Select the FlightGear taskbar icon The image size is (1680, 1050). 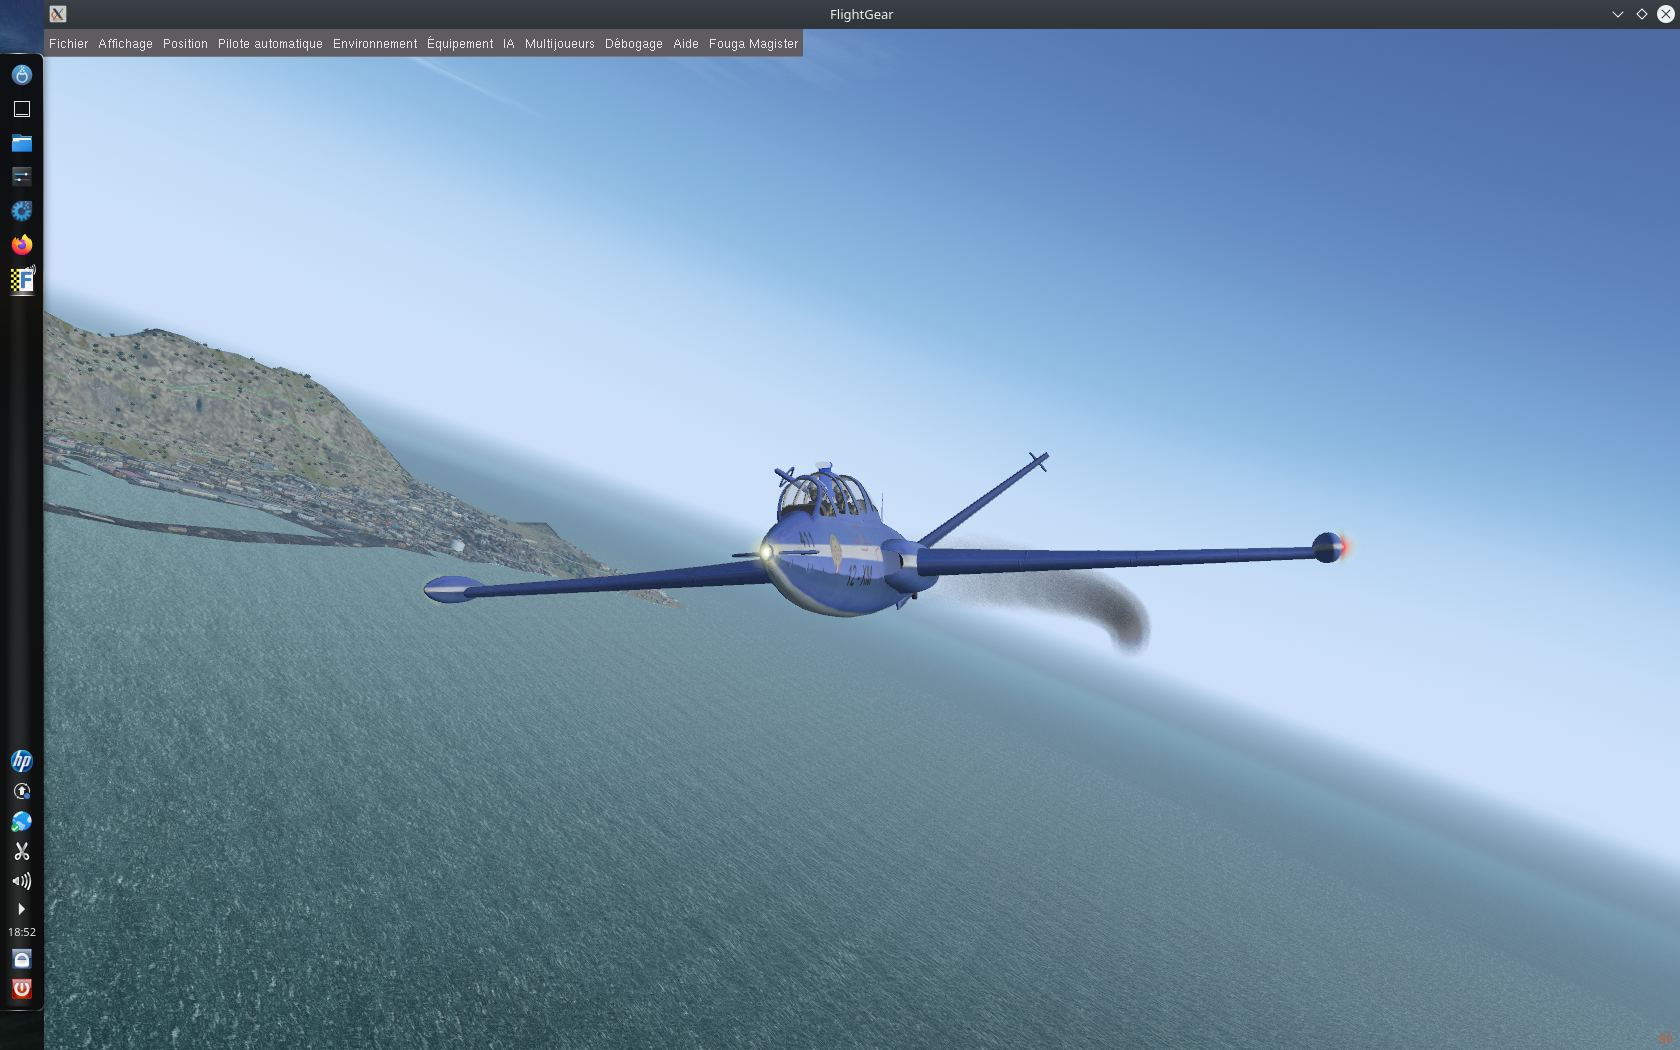click(x=22, y=280)
